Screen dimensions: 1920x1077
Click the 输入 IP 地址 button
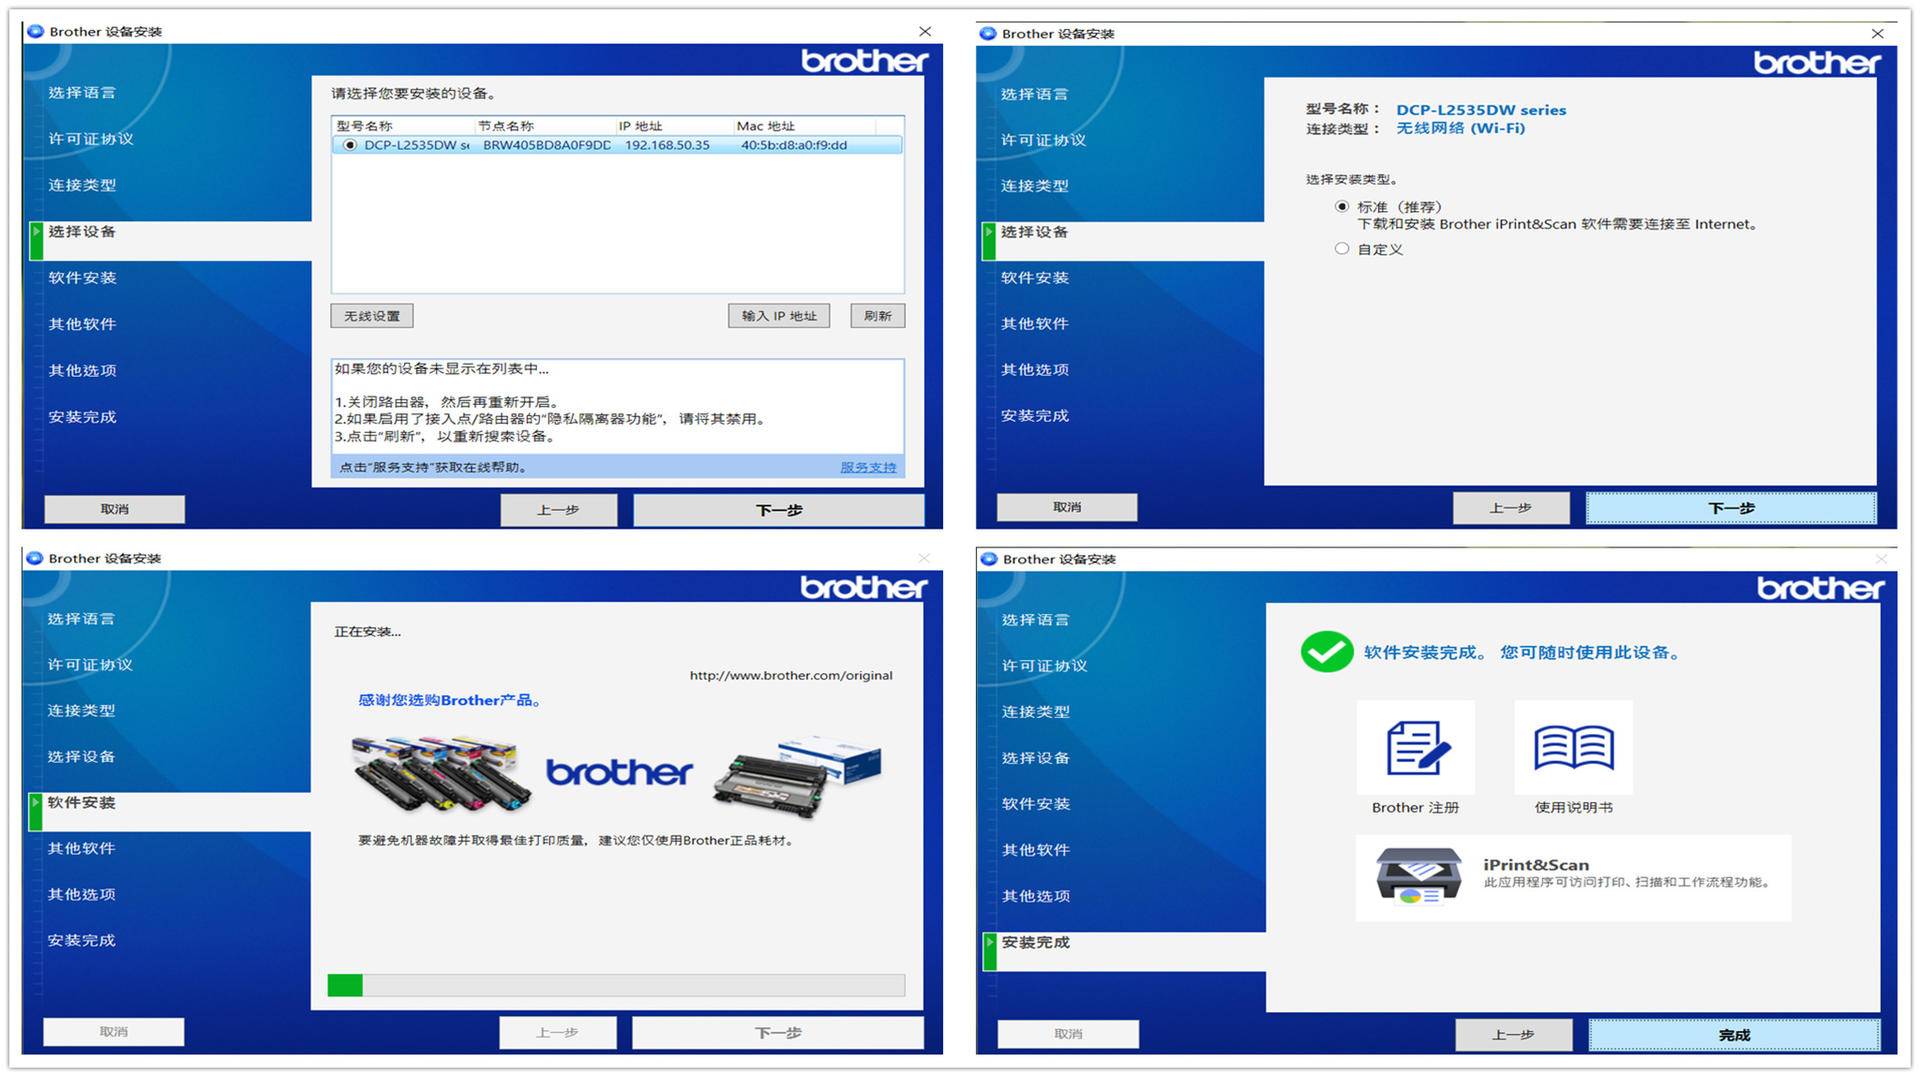click(x=779, y=316)
